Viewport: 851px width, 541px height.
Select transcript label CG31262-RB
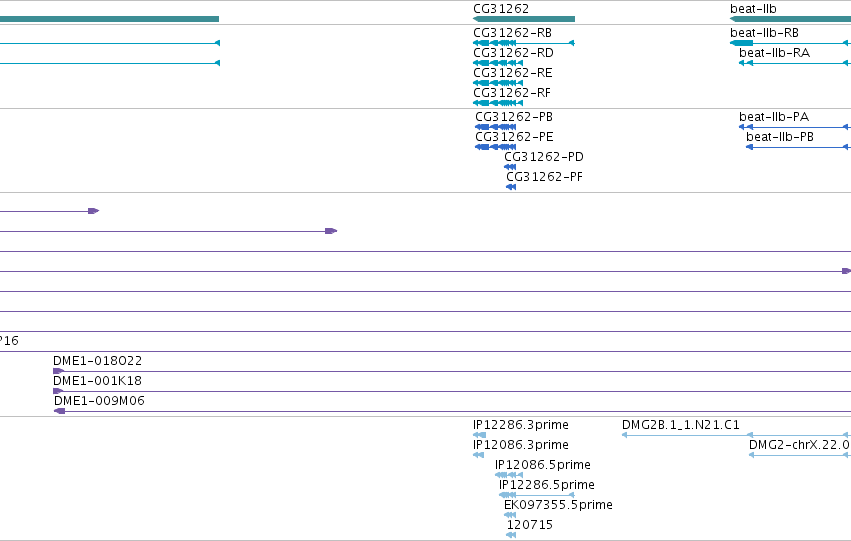[512, 33]
